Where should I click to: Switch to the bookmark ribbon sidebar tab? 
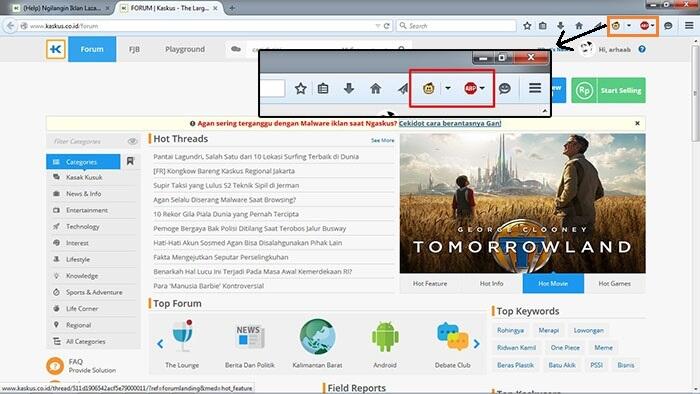(x=130, y=161)
